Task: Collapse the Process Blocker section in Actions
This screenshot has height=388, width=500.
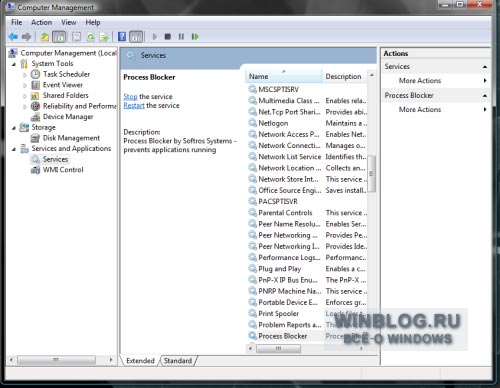Action: (485, 96)
